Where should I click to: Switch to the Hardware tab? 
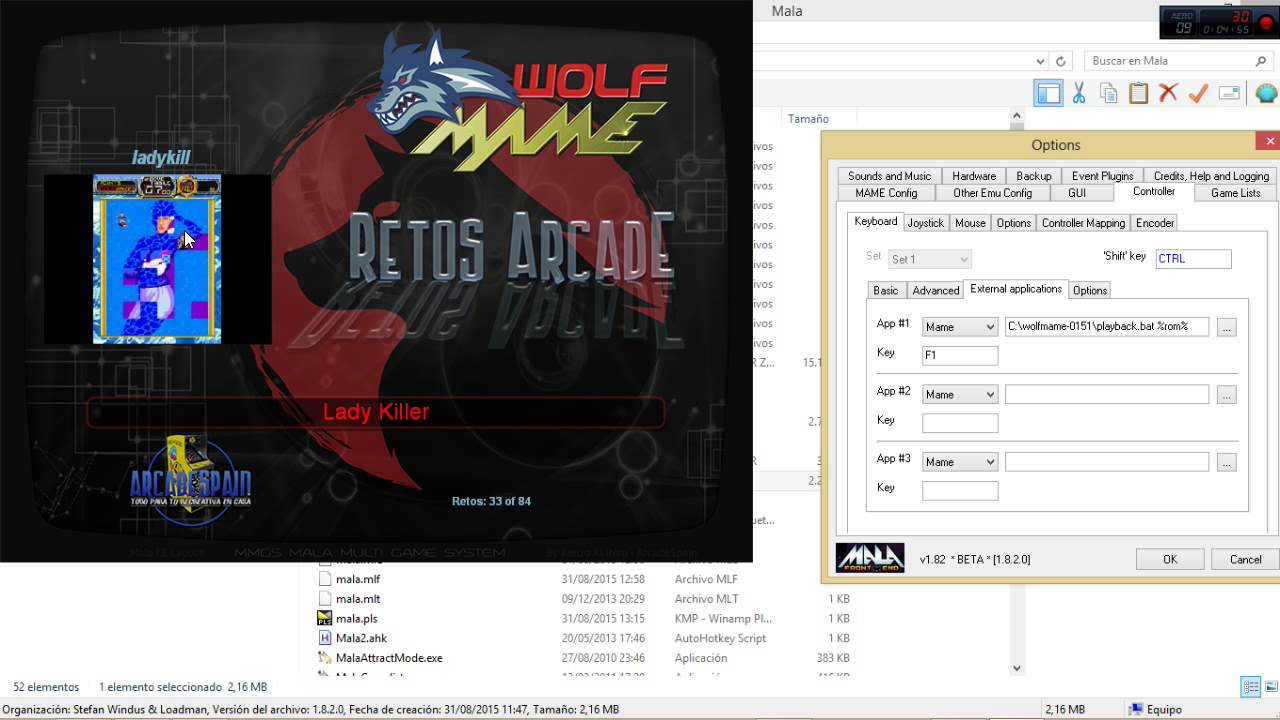[x=974, y=176]
